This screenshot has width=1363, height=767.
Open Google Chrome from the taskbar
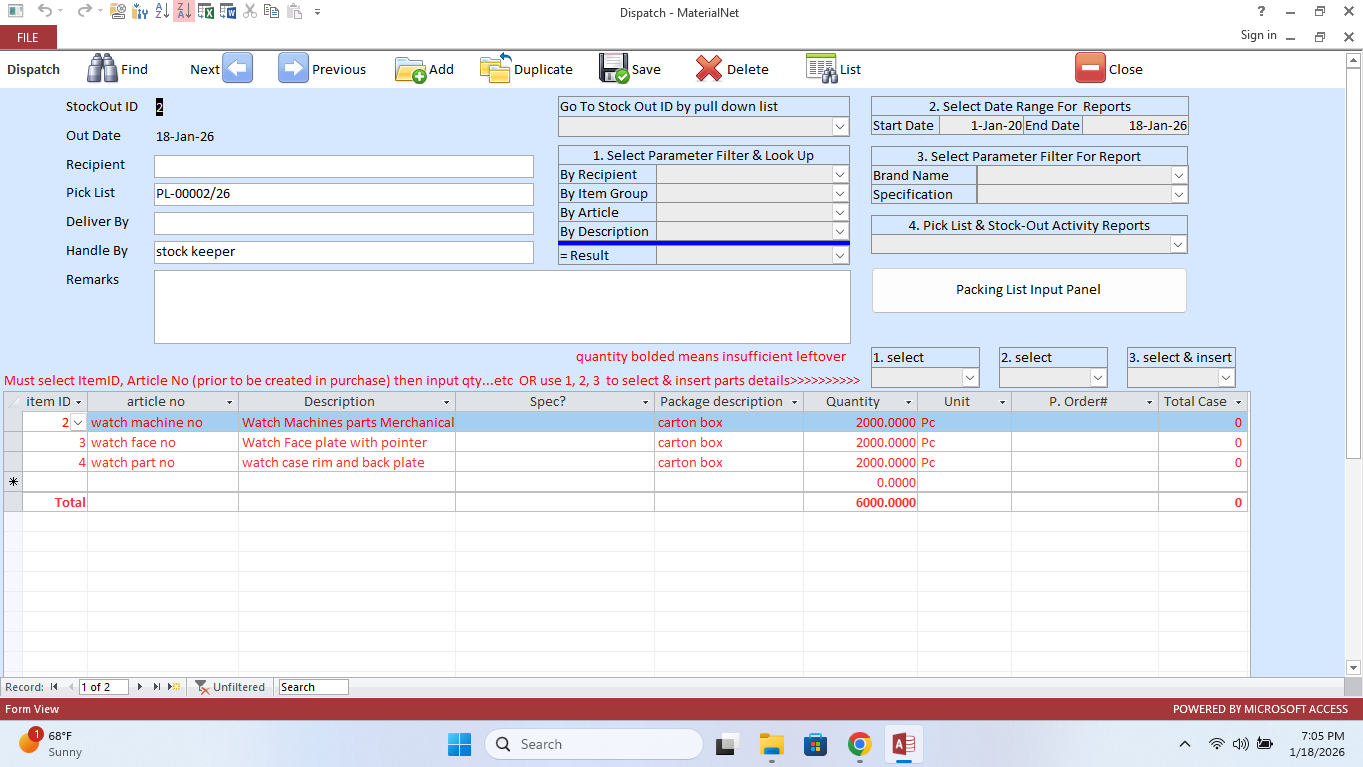click(x=859, y=744)
